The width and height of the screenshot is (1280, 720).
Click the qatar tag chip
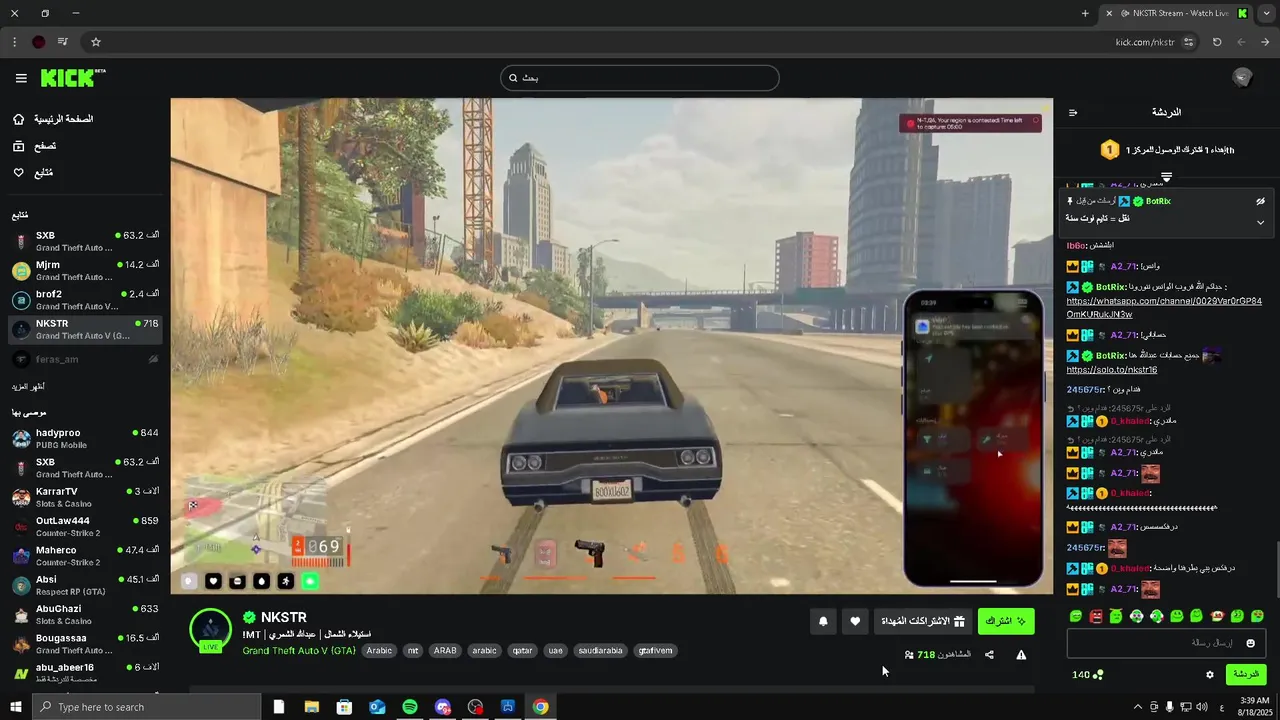point(522,650)
